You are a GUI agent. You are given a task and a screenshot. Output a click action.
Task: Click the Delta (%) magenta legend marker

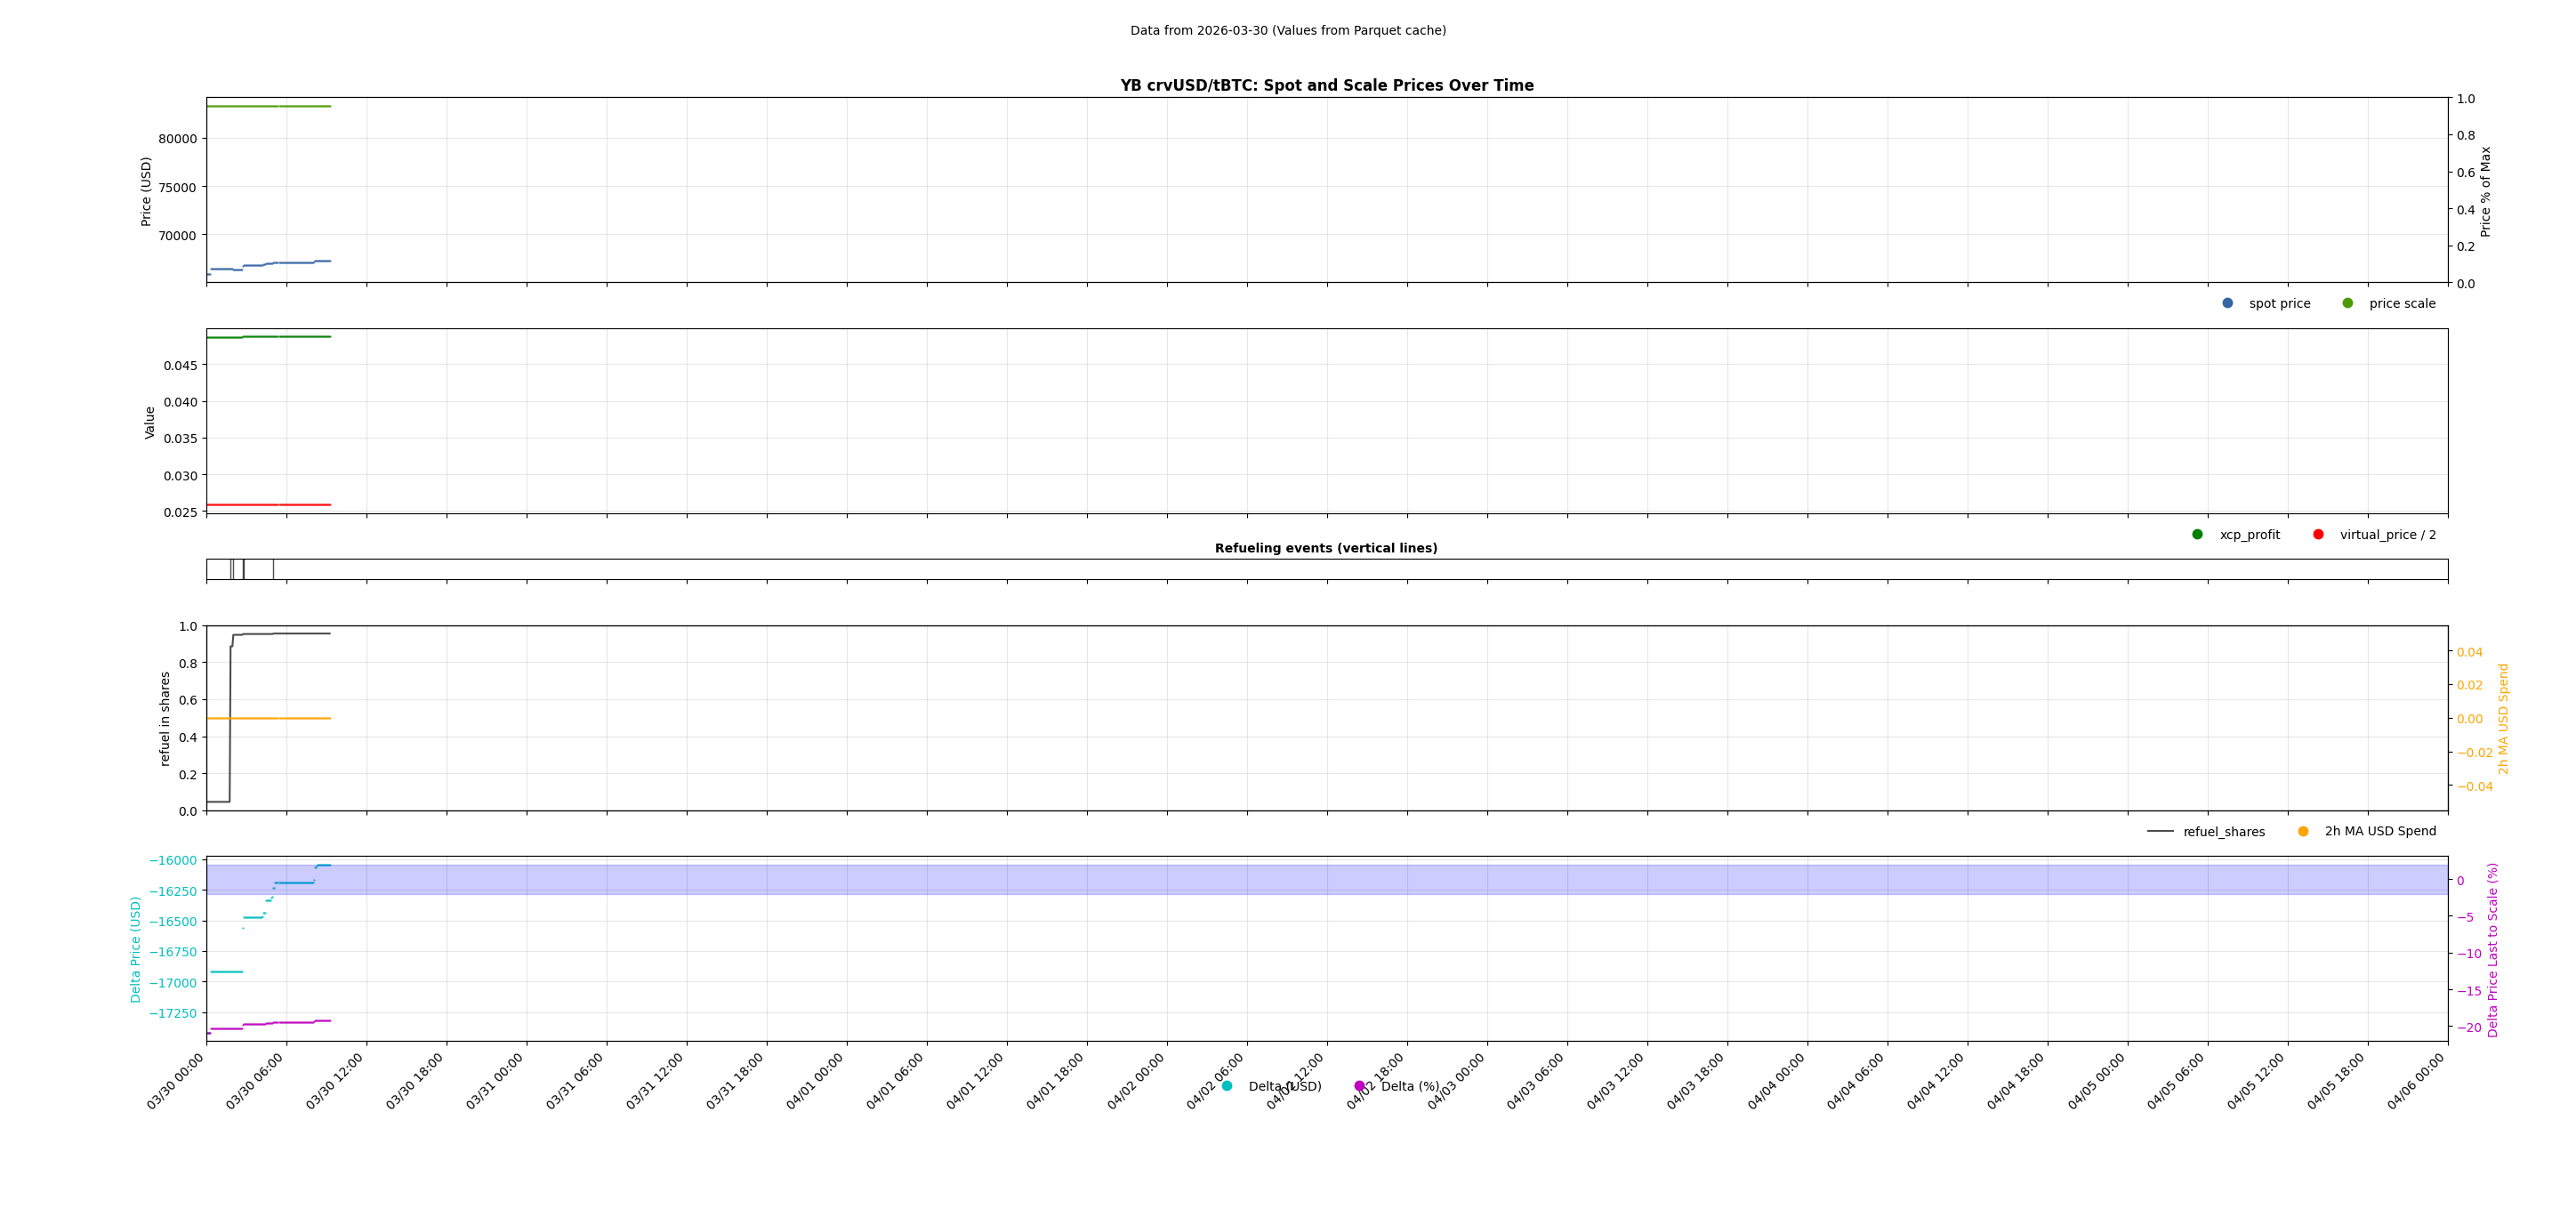click(x=1359, y=1084)
